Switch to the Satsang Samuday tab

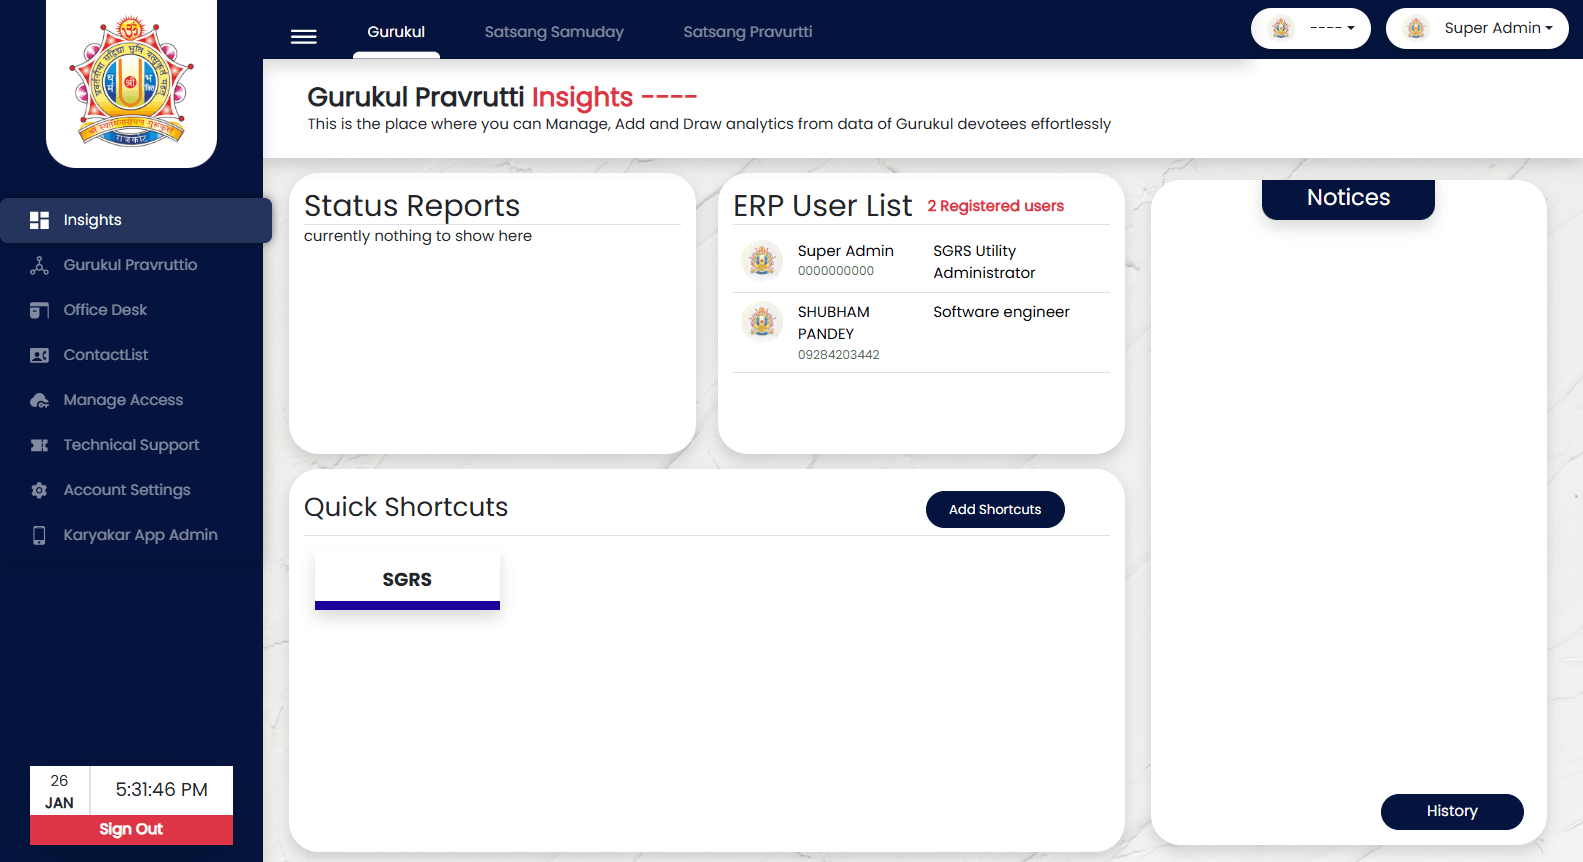point(553,32)
